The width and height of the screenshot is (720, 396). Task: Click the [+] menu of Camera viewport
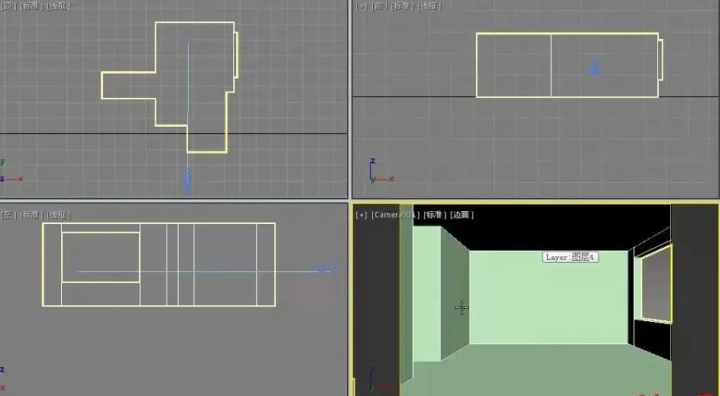click(361, 215)
